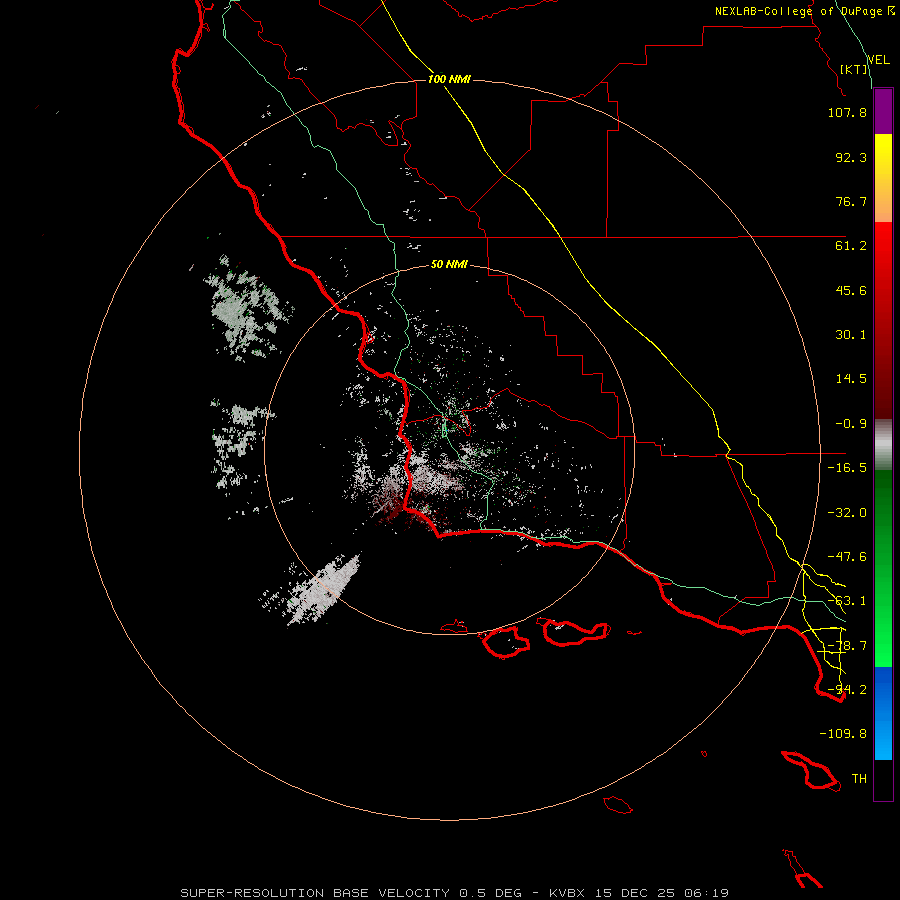Select the 45.6 scale value
Image resolution: width=900 pixels, height=900 pixels.
[851, 290]
